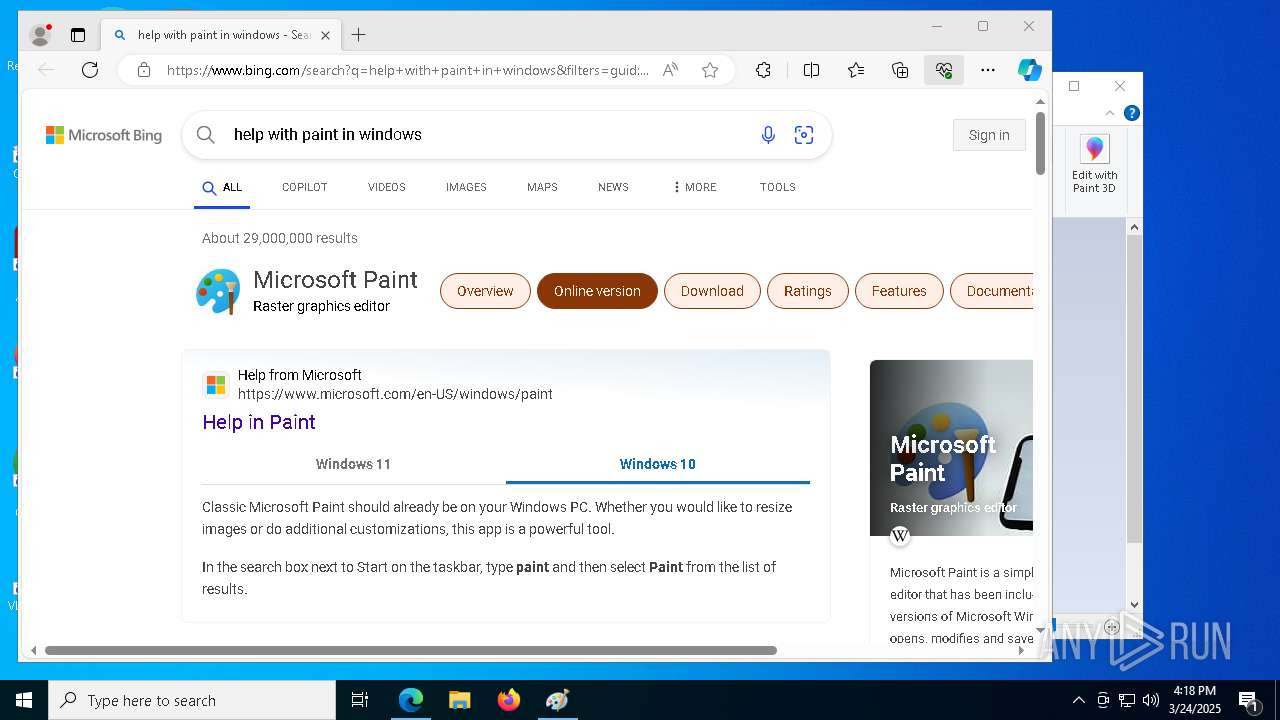Search using an image icon
The height and width of the screenshot is (720, 1280).
click(x=804, y=135)
